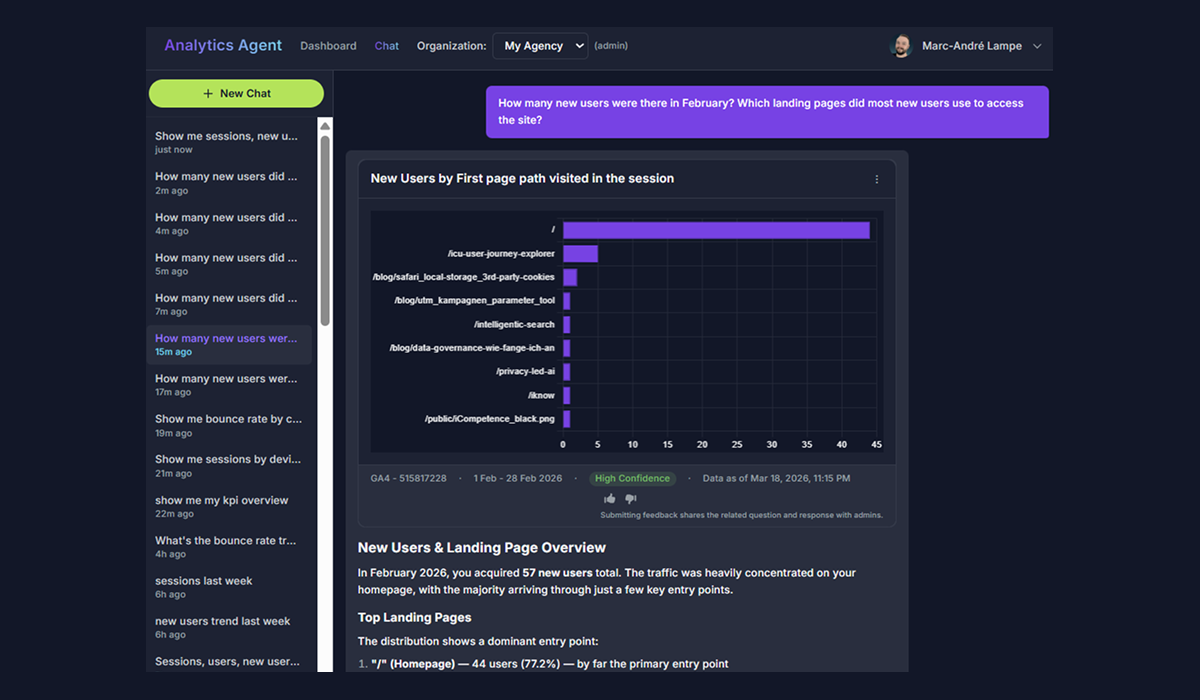Switch to the Chat tab
The image size is (1200, 700).
coord(387,46)
